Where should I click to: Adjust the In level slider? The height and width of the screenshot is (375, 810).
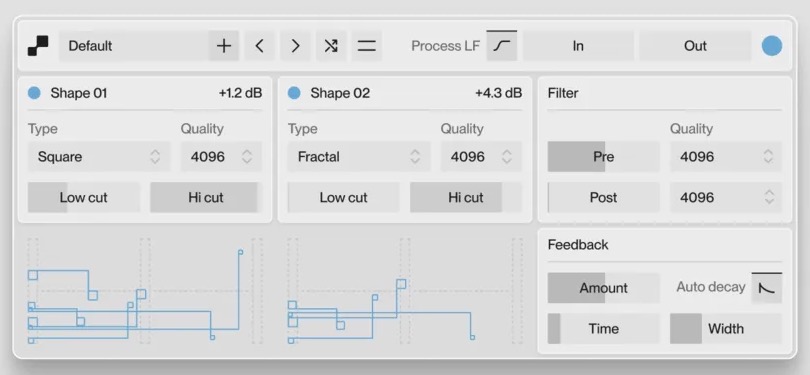tap(578, 46)
